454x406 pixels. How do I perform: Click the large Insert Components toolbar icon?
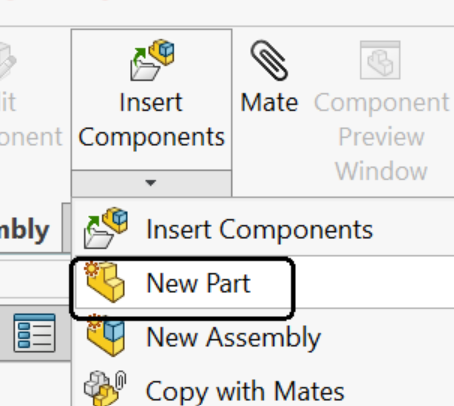[152, 60]
